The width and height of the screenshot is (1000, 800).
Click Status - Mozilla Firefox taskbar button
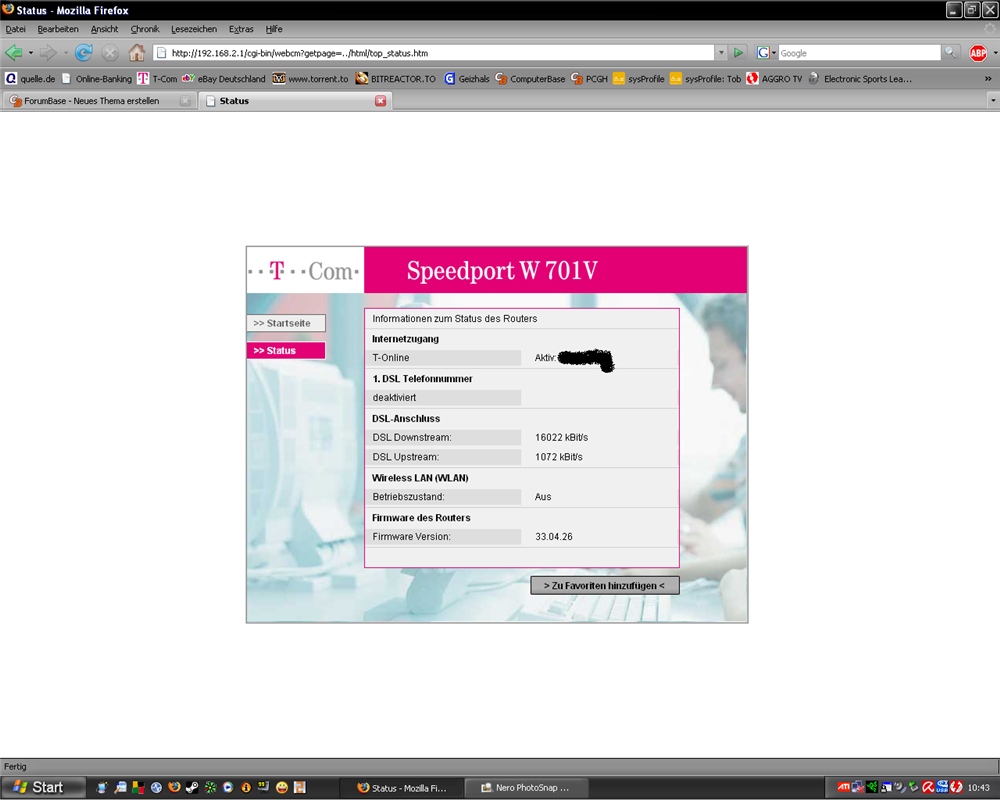[402, 788]
